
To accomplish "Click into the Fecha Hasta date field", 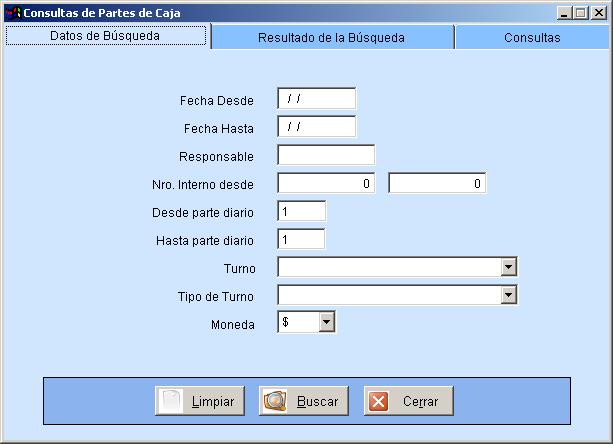I will pyautogui.click(x=316, y=127).
